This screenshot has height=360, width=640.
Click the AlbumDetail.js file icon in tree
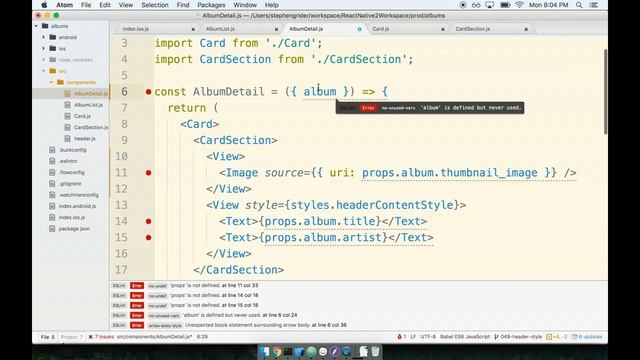pyautogui.click(x=67, y=93)
